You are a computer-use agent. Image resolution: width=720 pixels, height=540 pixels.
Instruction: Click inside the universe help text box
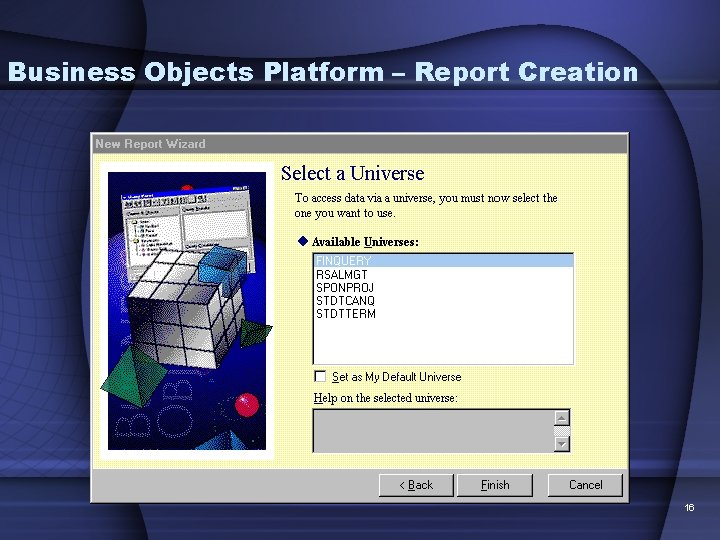pyautogui.click(x=433, y=431)
